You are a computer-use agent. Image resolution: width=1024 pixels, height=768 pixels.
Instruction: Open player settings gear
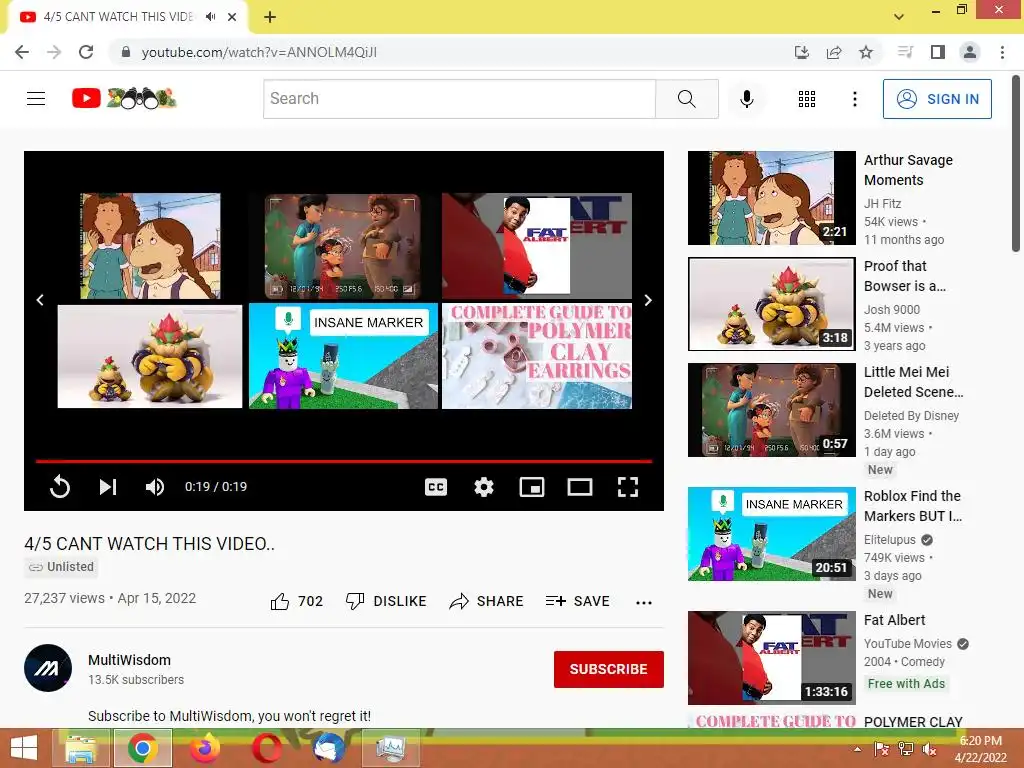(x=484, y=487)
